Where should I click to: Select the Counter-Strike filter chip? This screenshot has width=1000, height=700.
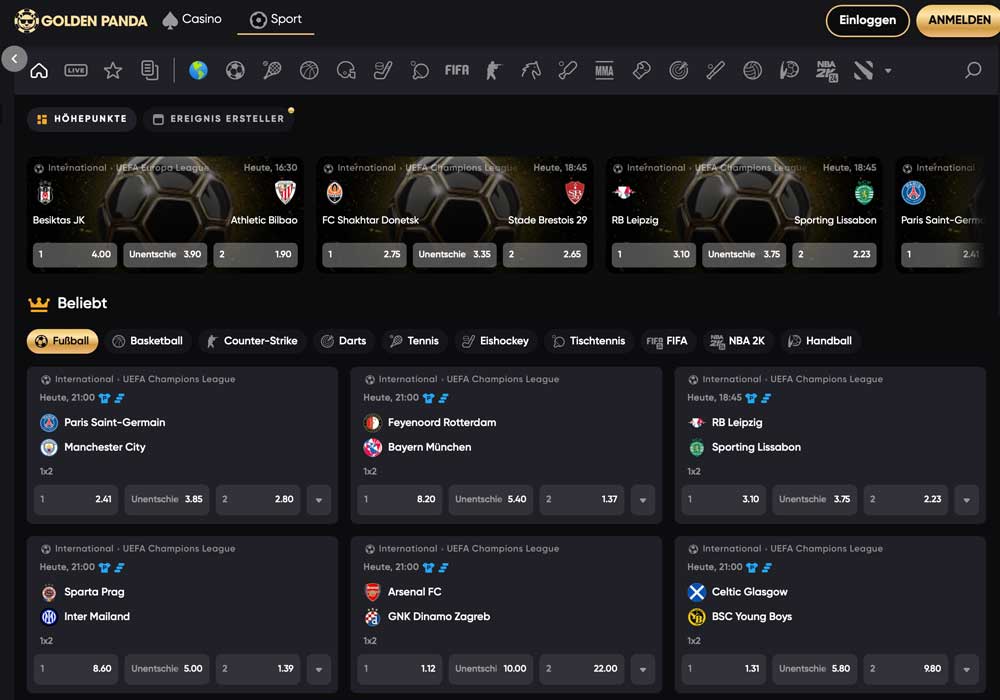(x=253, y=341)
